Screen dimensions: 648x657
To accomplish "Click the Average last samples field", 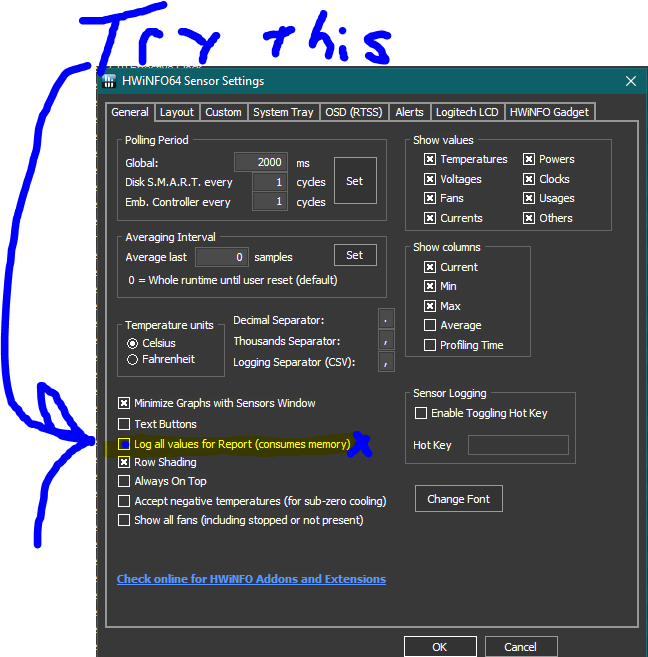I will (x=222, y=257).
